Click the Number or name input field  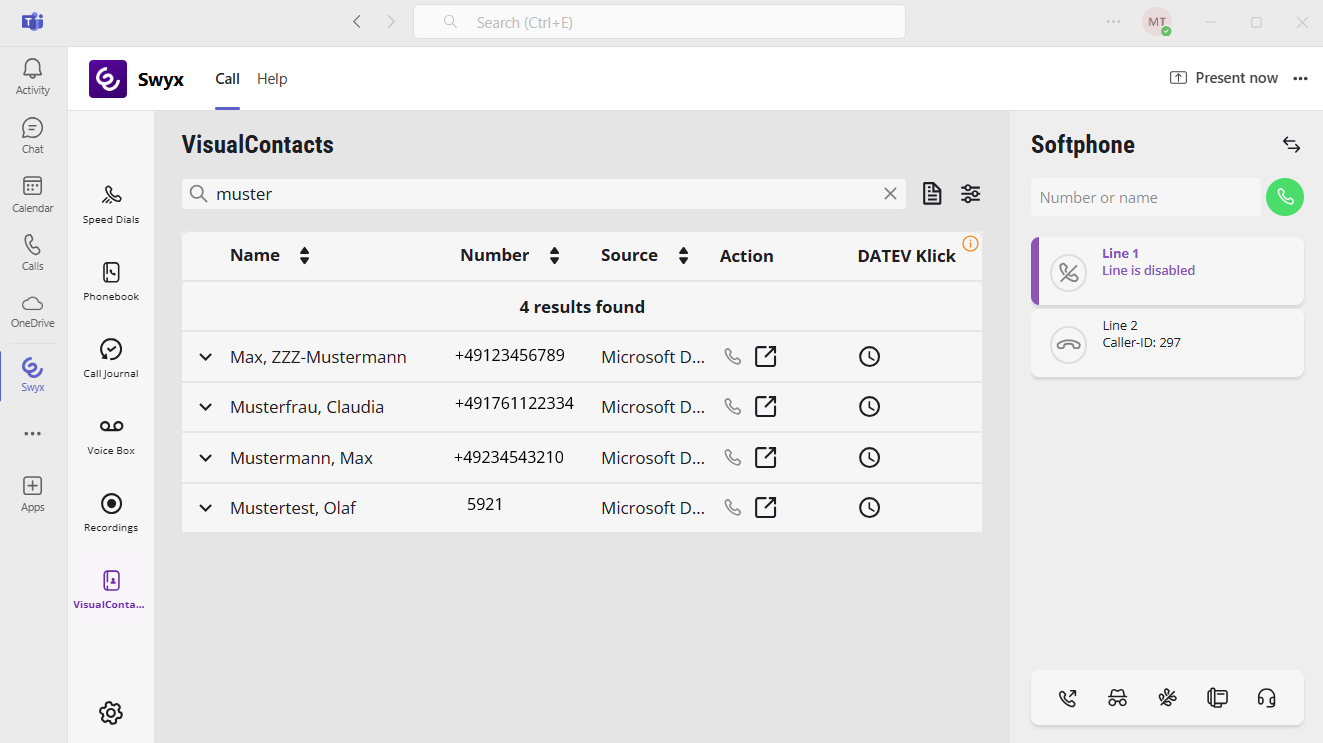[1145, 198]
